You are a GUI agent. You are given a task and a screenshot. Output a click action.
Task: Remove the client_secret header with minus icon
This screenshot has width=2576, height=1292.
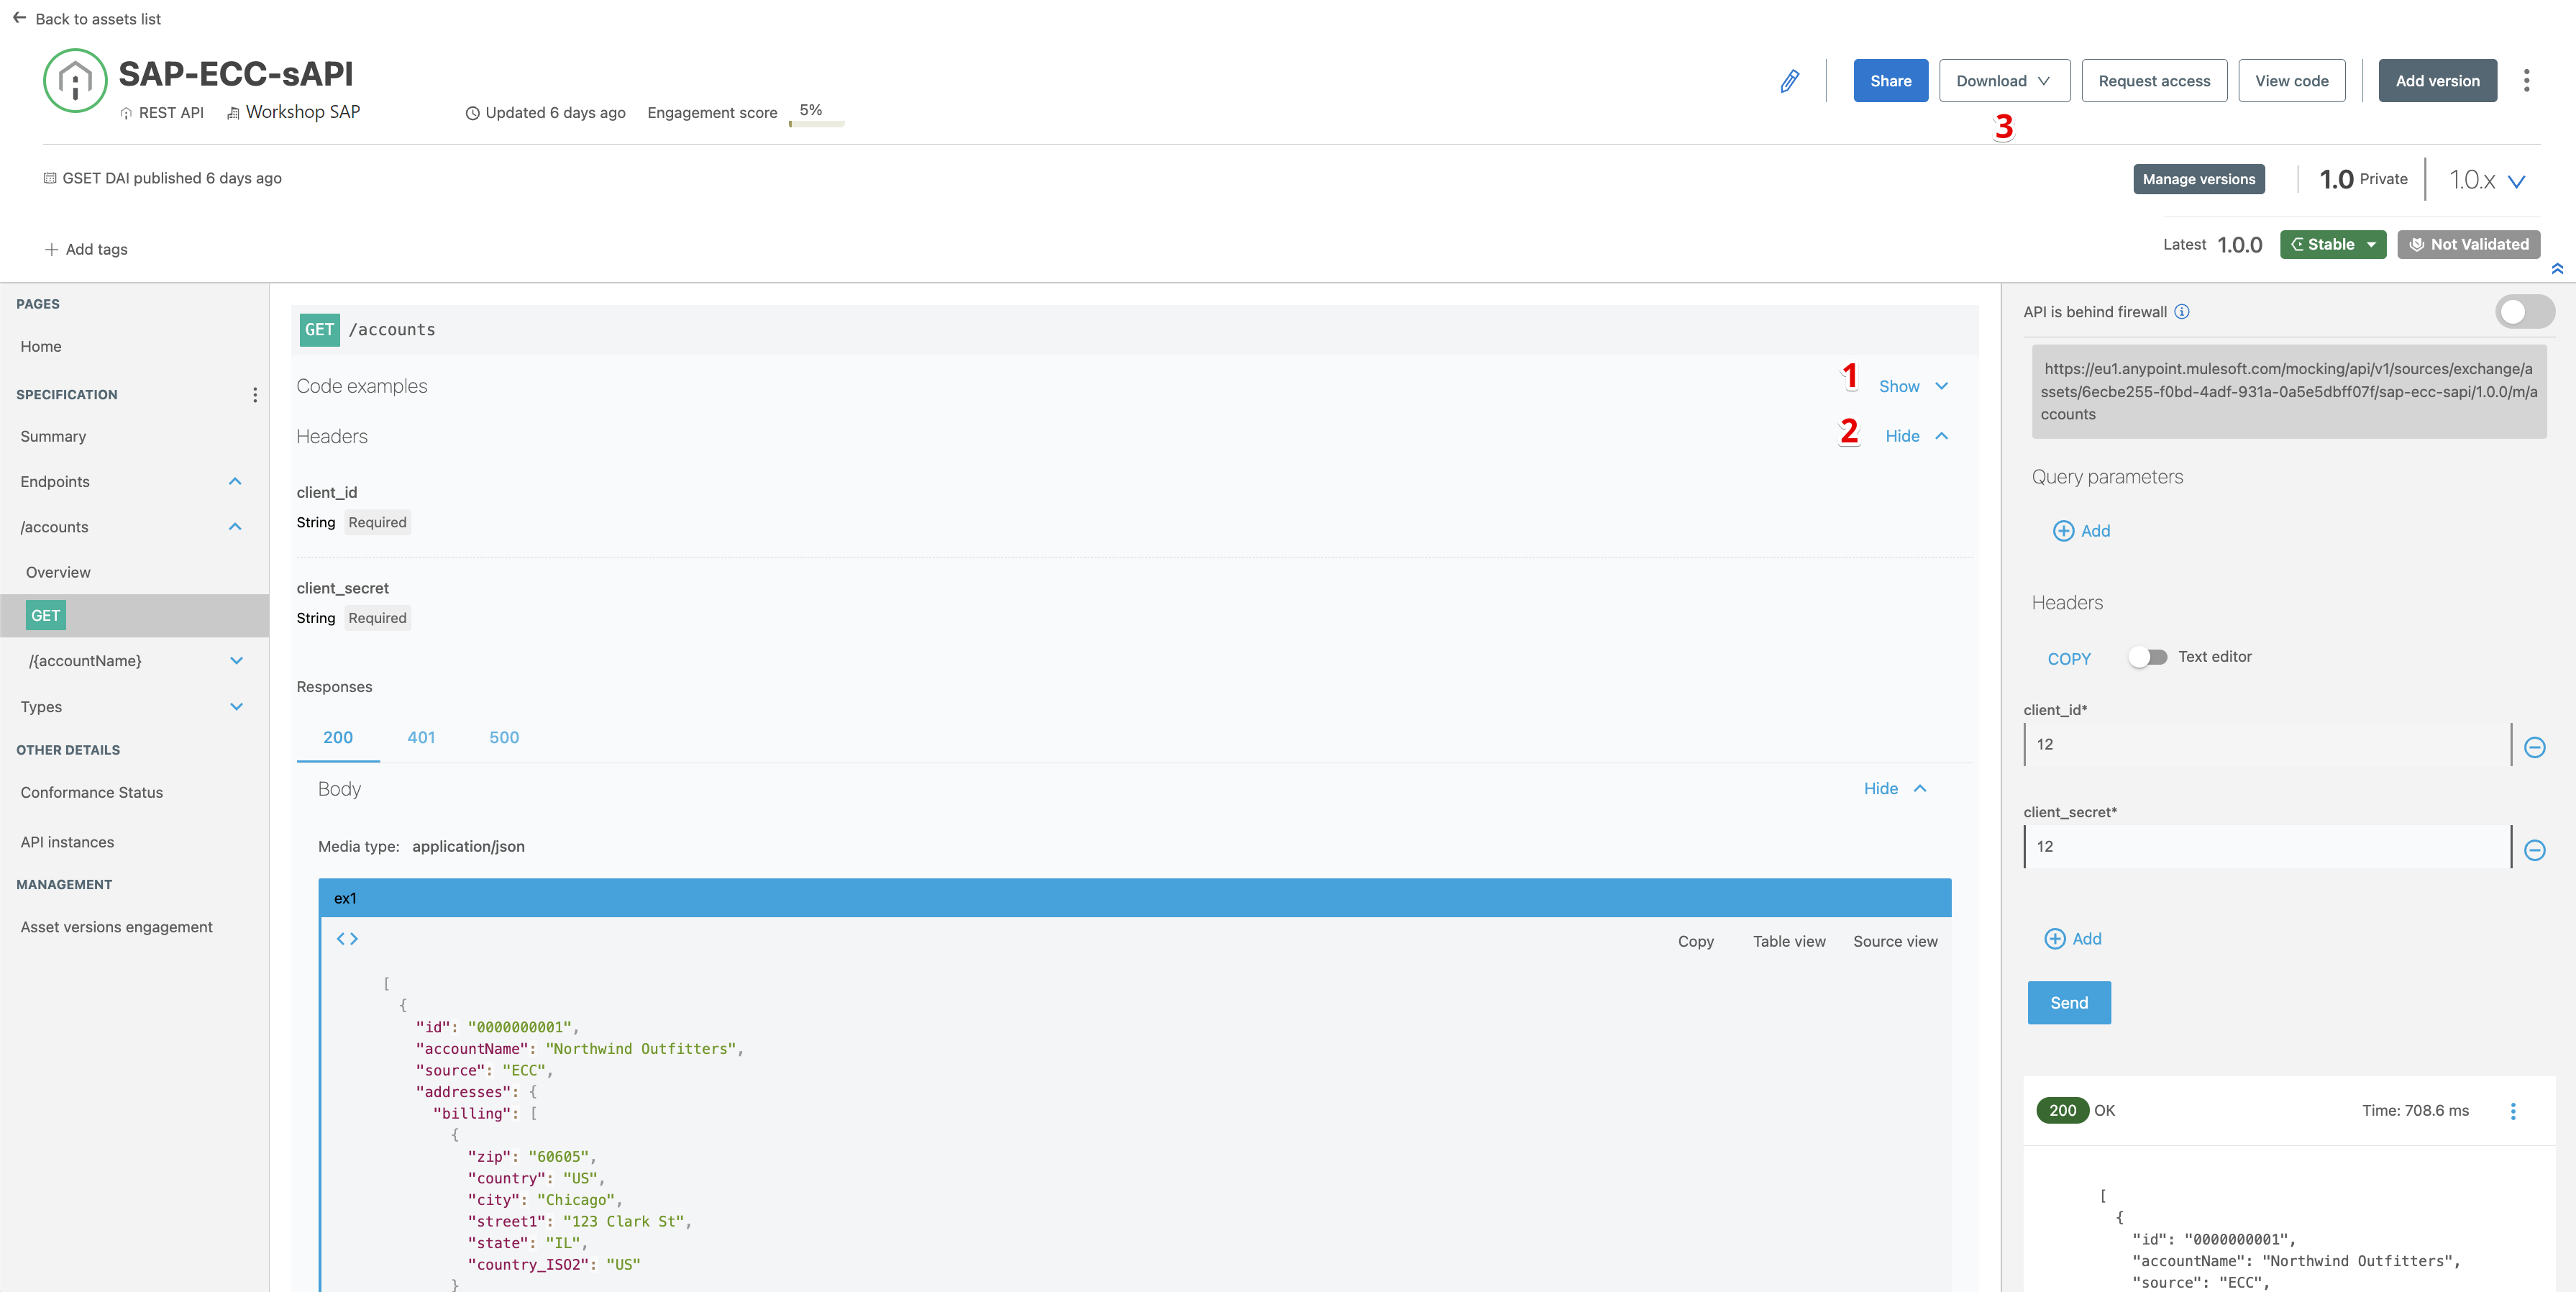pos(2534,850)
